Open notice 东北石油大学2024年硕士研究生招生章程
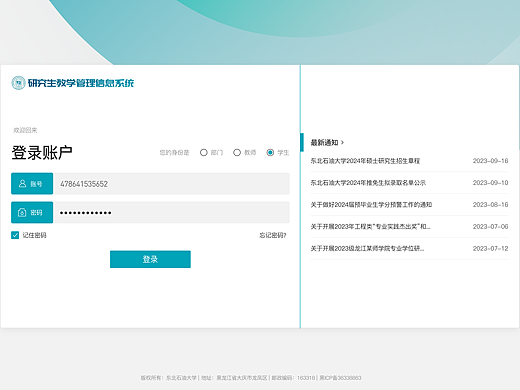 click(x=365, y=161)
